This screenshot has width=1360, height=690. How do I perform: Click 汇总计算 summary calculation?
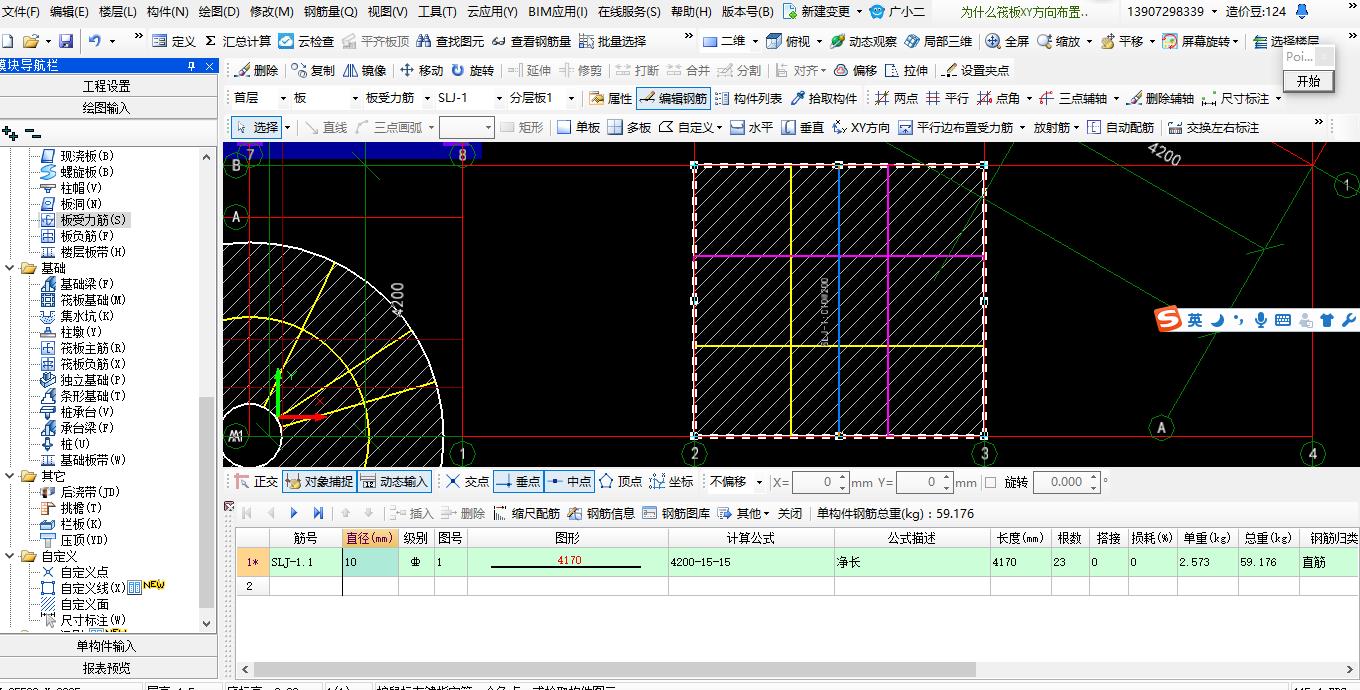[238, 41]
